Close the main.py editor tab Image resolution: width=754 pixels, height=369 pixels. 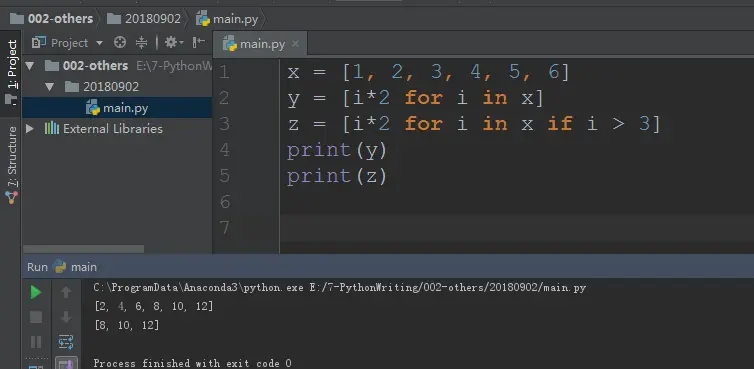(x=295, y=44)
